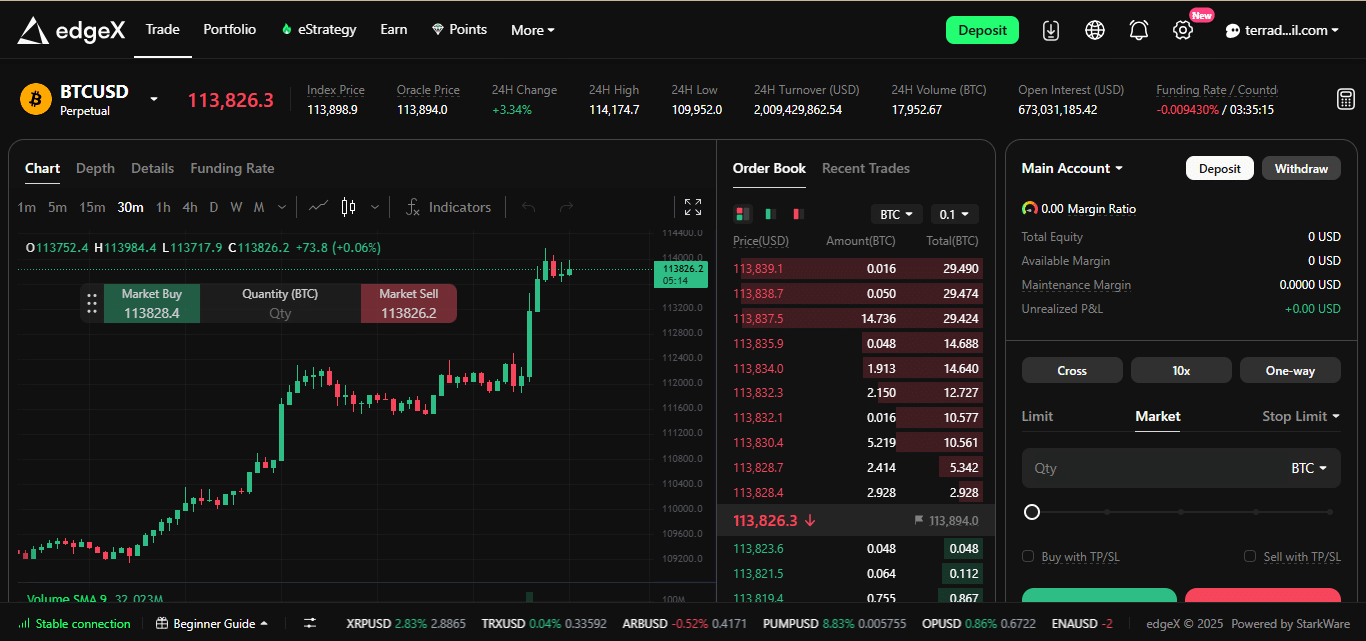This screenshot has width=1366, height=641.
Task: Open the candlestick chart type icon
Action: tap(348, 207)
